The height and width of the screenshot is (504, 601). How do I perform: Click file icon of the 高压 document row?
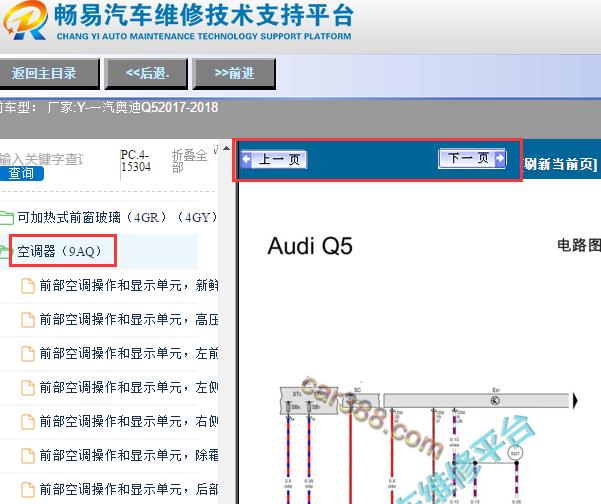tap(28, 320)
